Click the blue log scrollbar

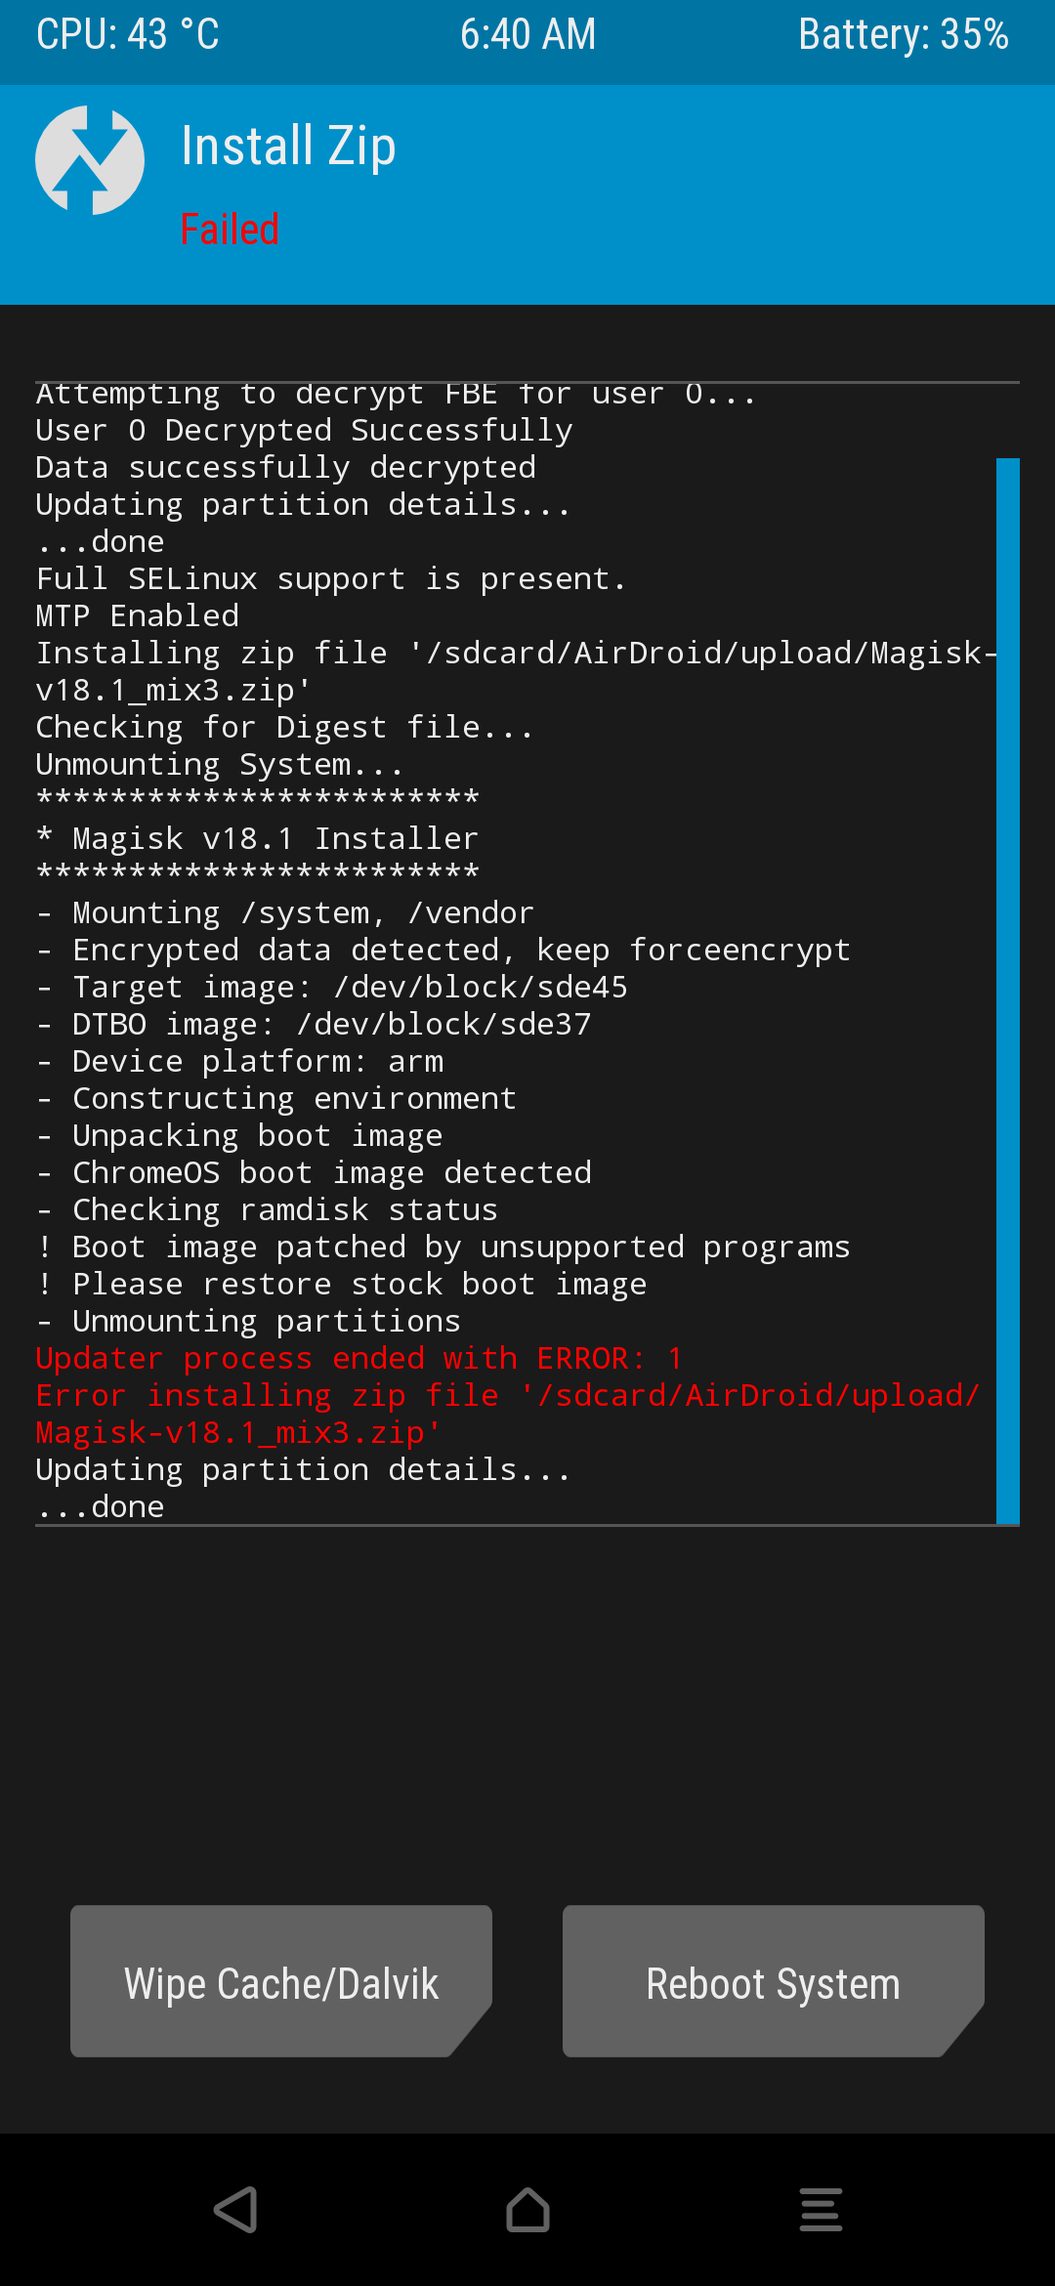click(x=1008, y=990)
